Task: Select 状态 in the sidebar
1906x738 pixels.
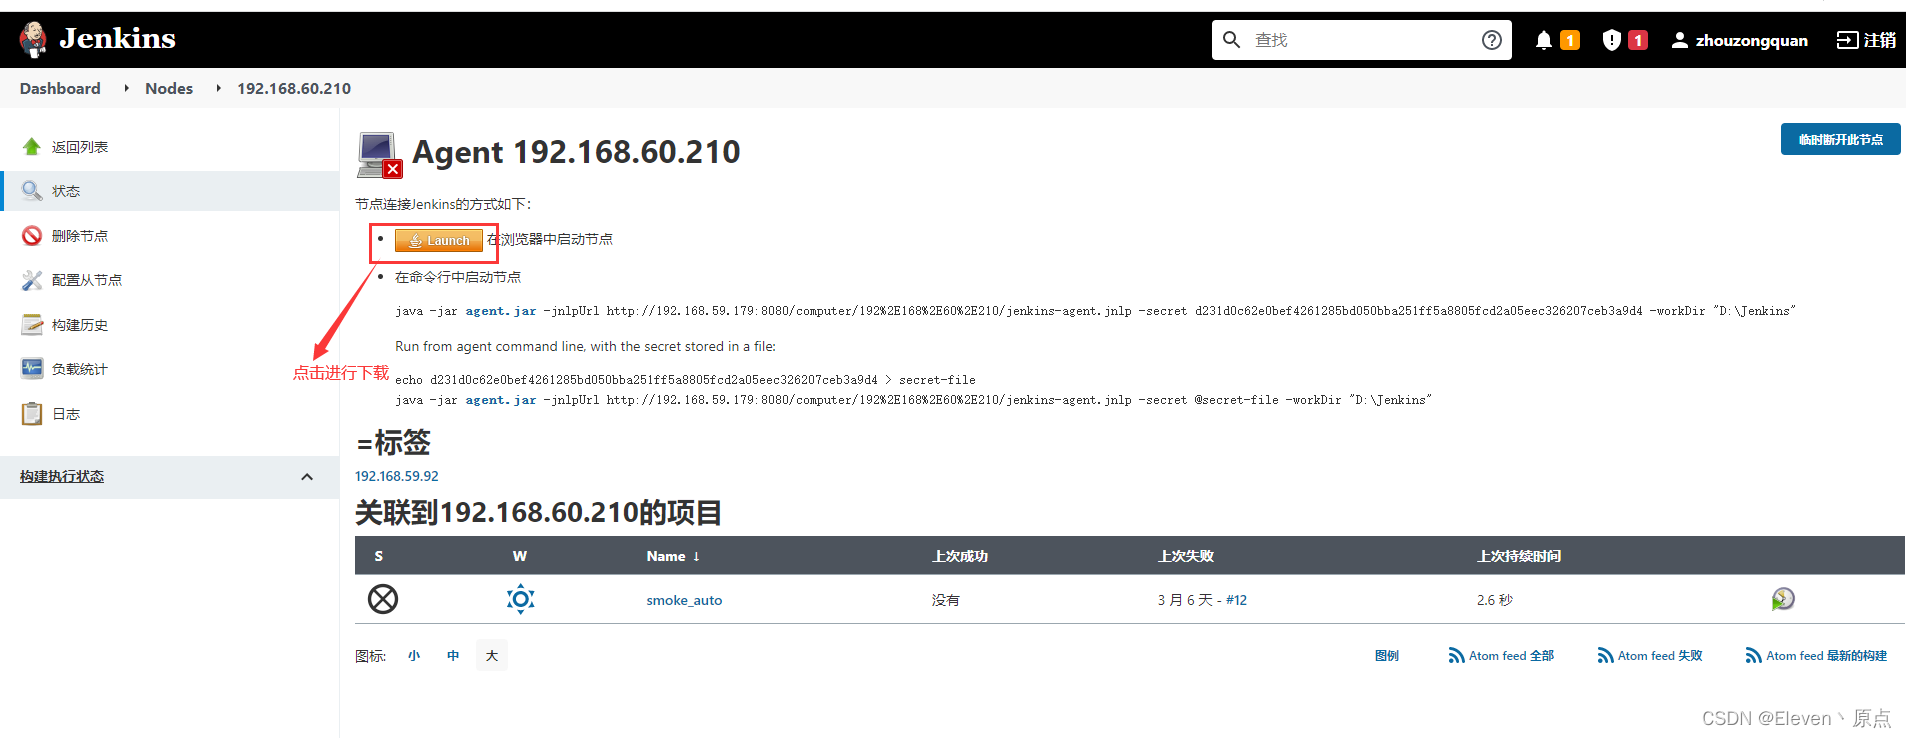Action: click(66, 191)
